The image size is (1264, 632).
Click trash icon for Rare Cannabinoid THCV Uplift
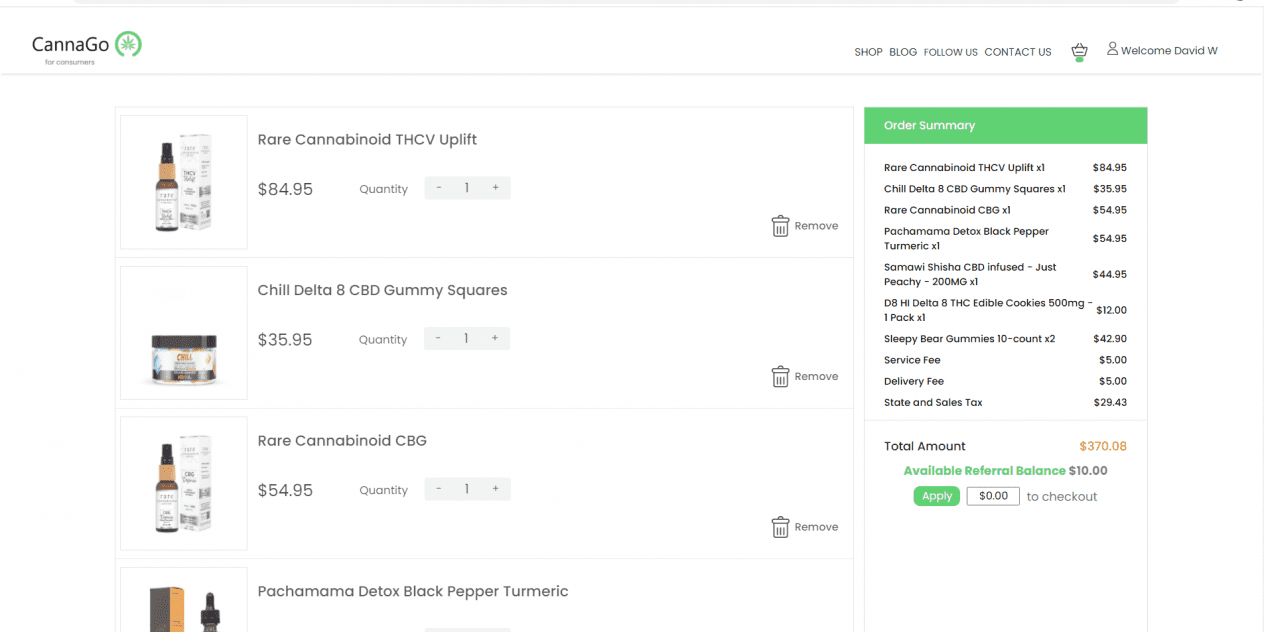point(780,226)
